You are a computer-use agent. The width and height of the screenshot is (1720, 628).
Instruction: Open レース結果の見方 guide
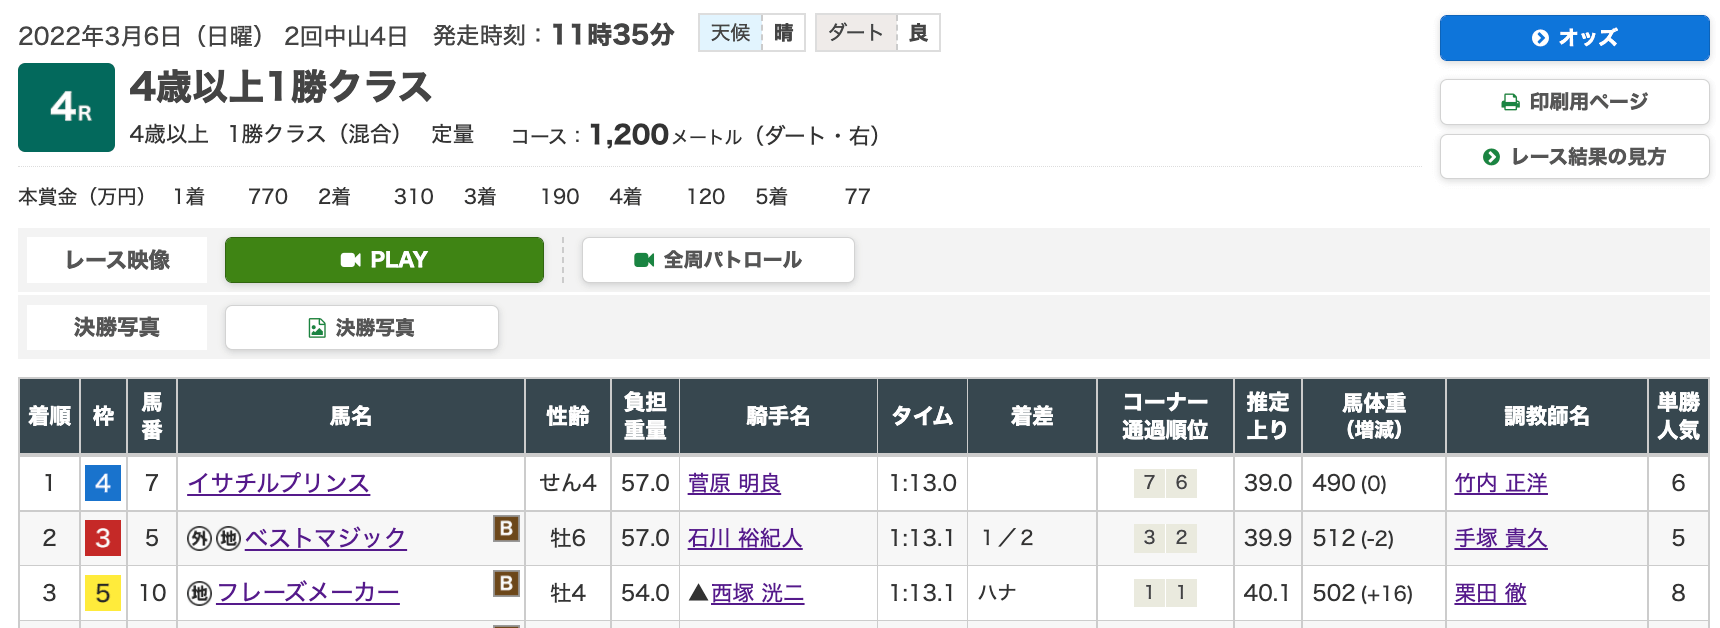click(x=1574, y=157)
